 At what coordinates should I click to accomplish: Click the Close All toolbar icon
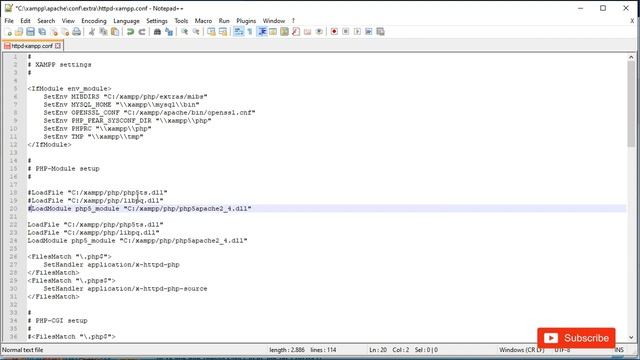click(65, 32)
